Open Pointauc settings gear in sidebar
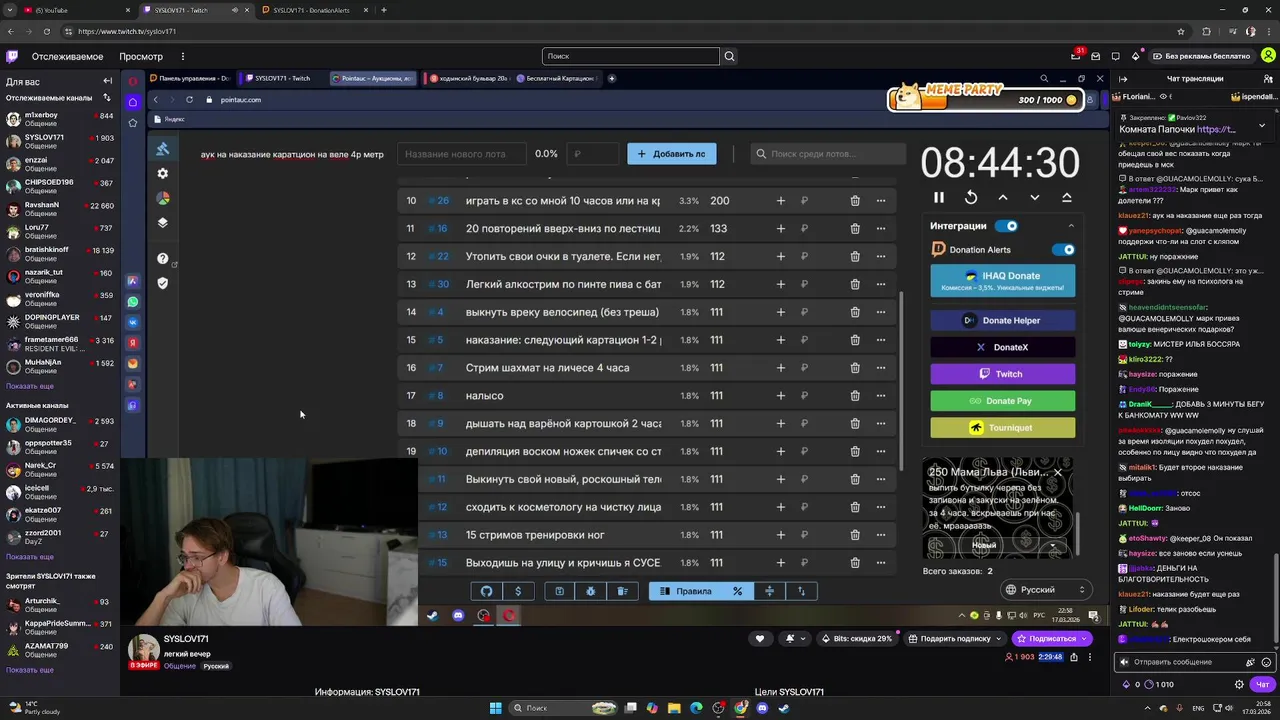The height and width of the screenshot is (720, 1280). click(163, 174)
